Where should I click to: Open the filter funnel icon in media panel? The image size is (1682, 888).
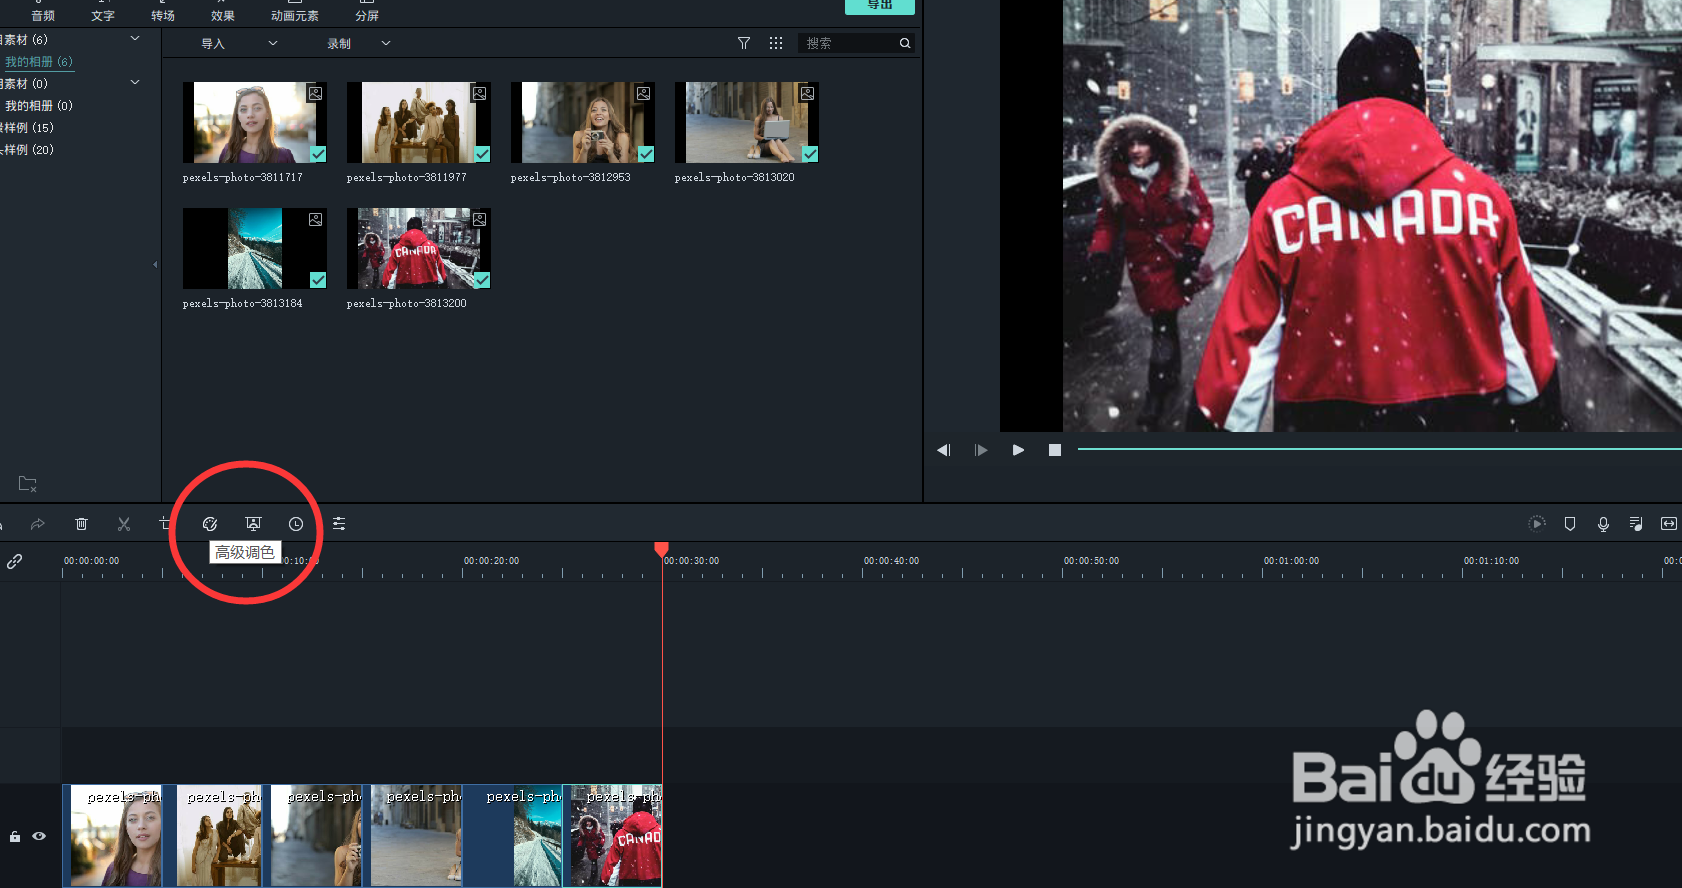tap(744, 43)
